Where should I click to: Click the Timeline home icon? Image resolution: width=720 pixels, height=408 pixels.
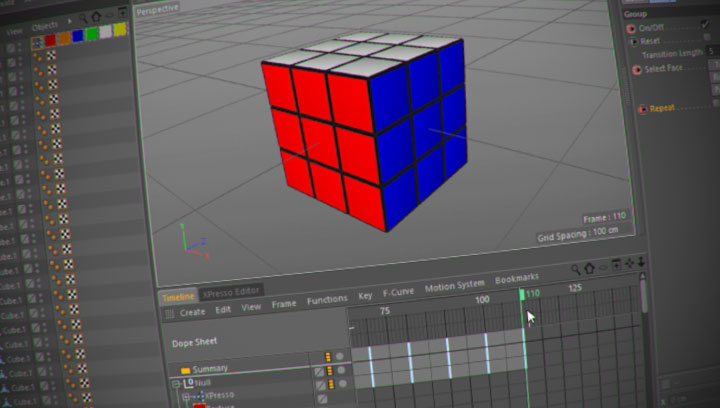coord(589,268)
